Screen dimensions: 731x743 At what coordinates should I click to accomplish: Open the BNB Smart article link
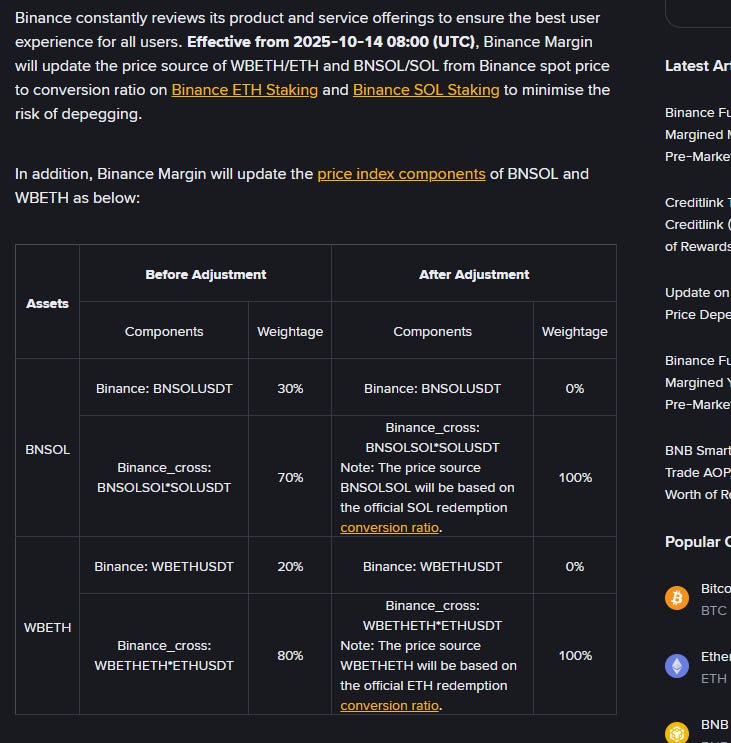pyautogui.click(x=698, y=472)
